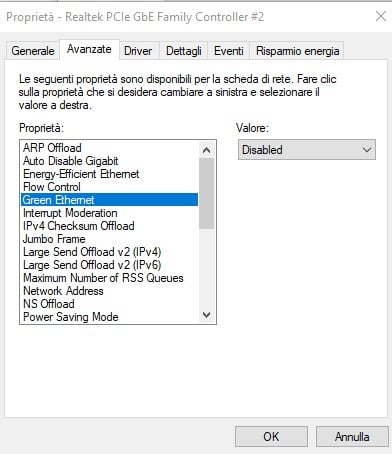The width and height of the screenshot is (392, 454).
Task: Select Energy-Efficient Ethernet property
Action: point(110,174)
